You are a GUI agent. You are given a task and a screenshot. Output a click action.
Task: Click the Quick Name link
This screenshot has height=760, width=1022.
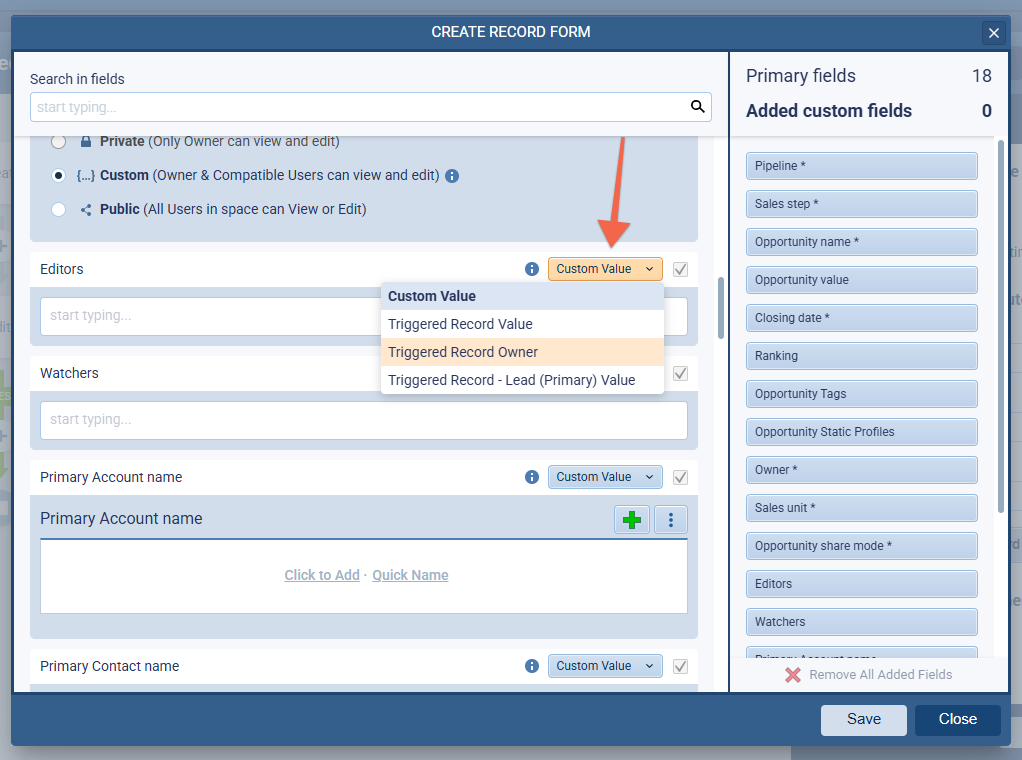tap(410, 575)
